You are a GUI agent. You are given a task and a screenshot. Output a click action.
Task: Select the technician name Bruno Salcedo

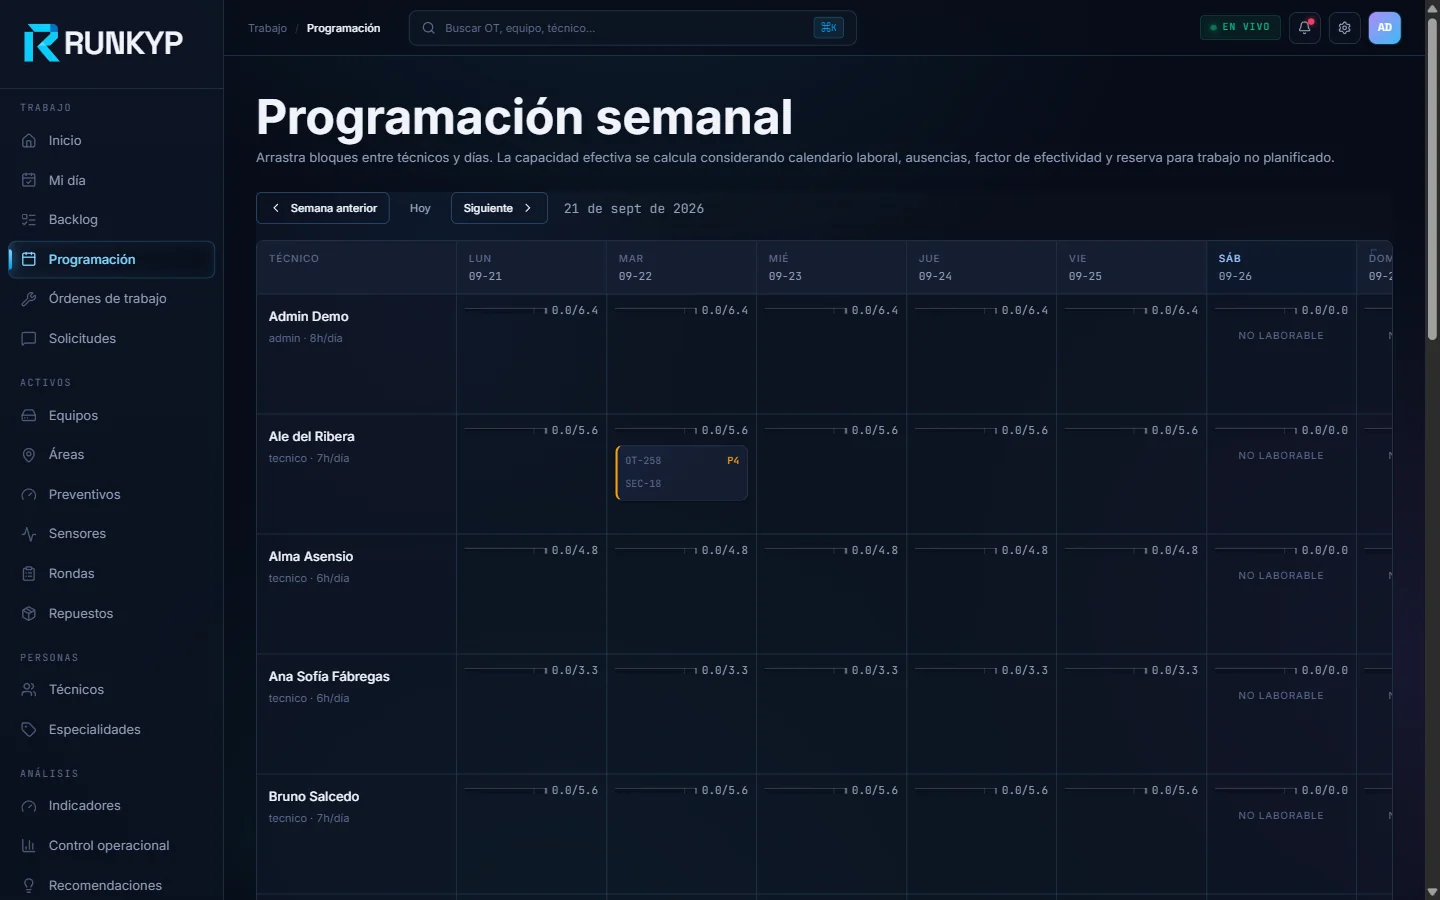tap(314, 797)
